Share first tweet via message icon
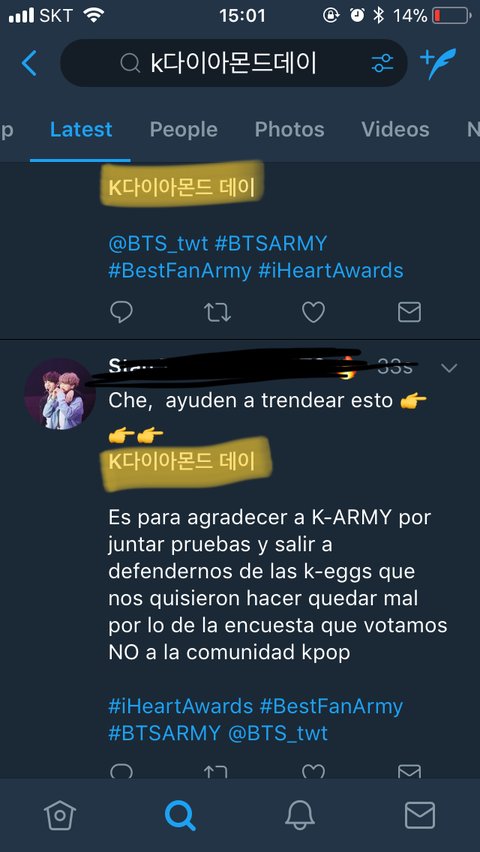Image resolution: width=480 pixels, height=852 pixels. (x=409, y=312)
